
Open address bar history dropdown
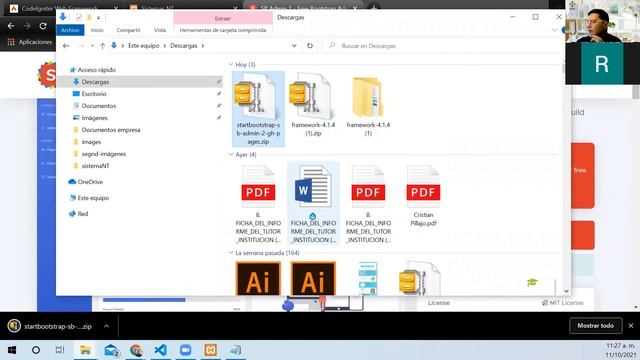coord(294,46)
